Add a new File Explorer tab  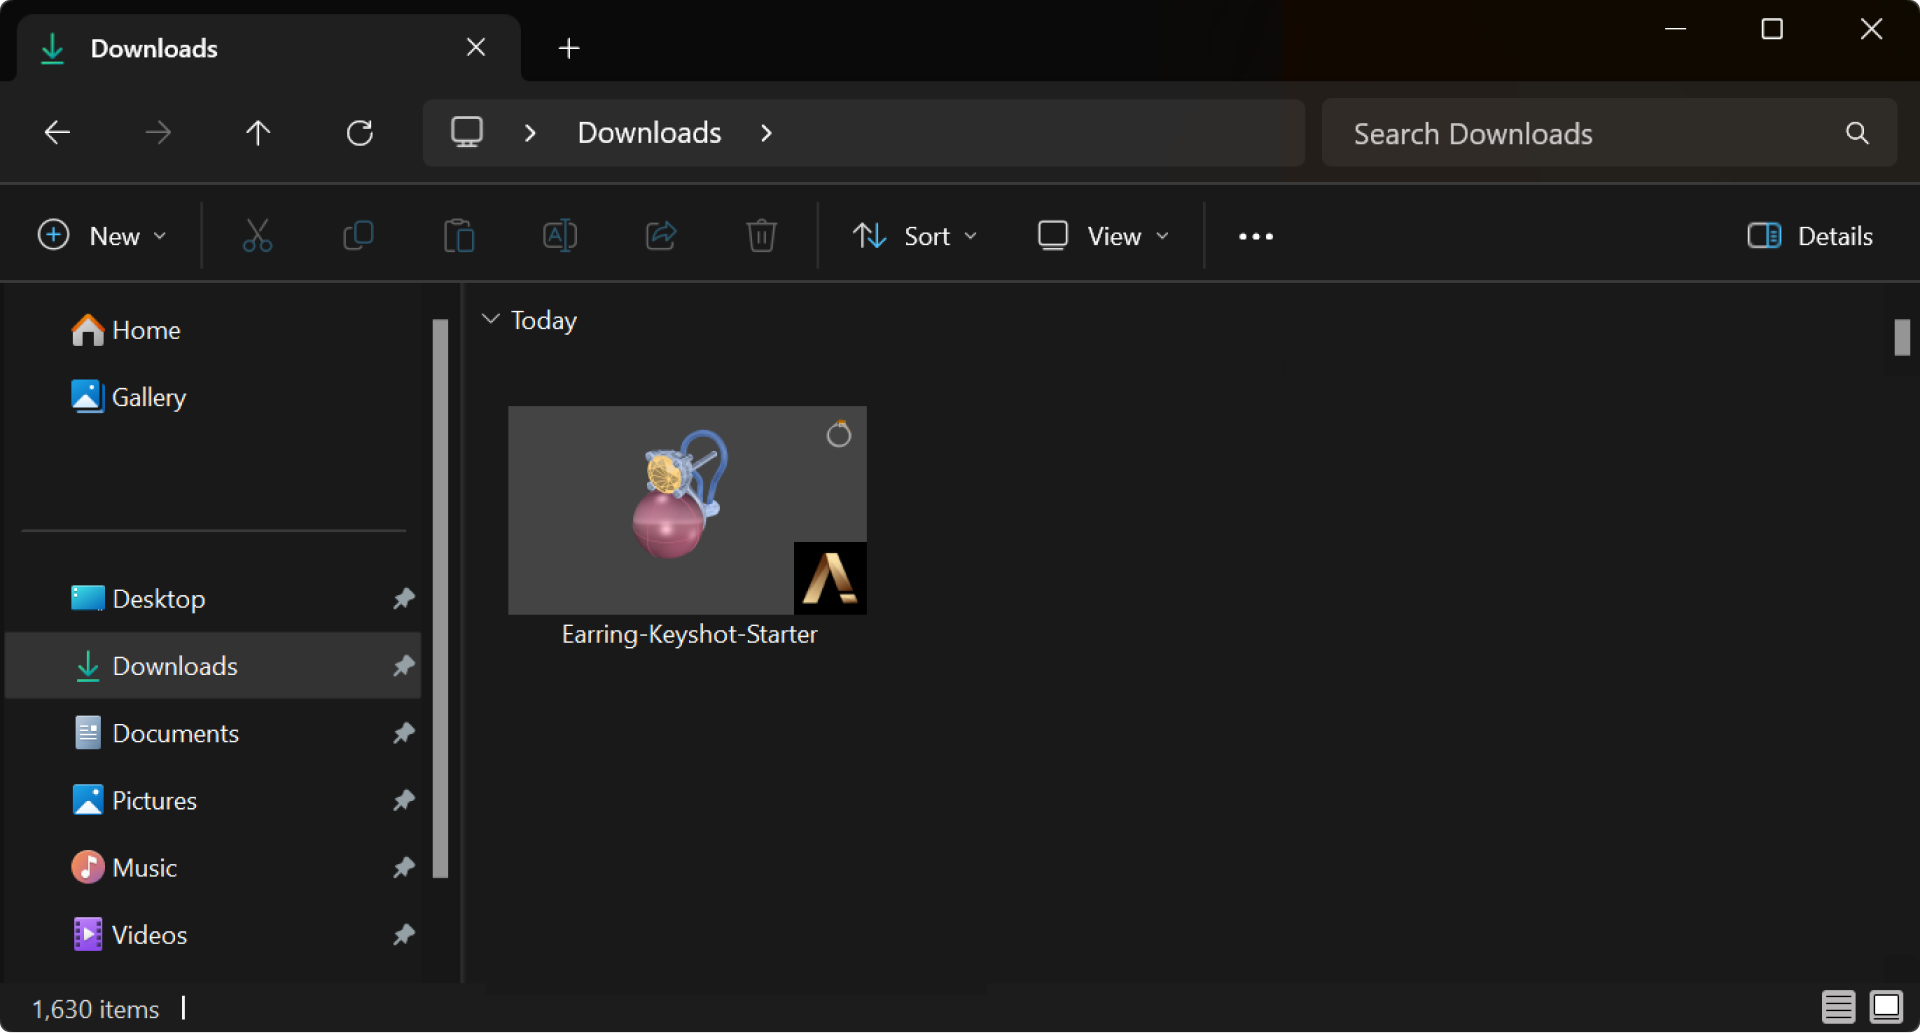pyautogui.click(x=569, y=48)
